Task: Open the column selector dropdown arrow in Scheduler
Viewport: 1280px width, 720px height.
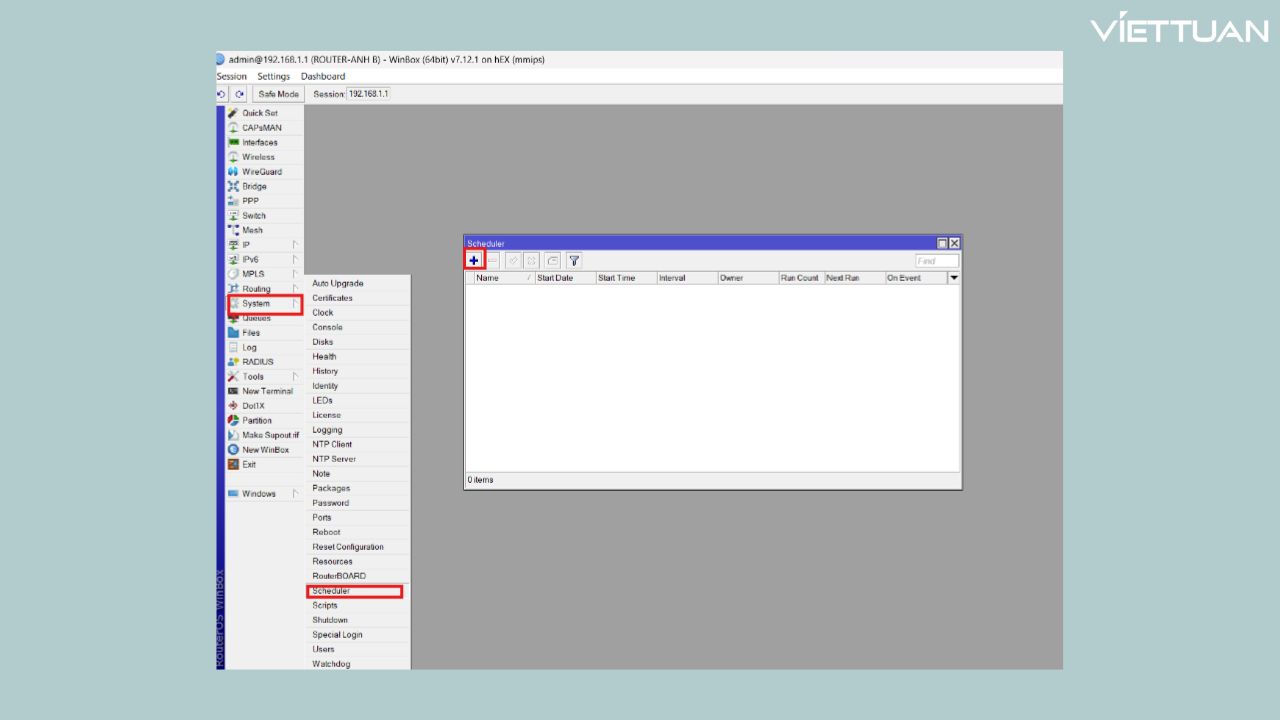Action: point(953,278)
